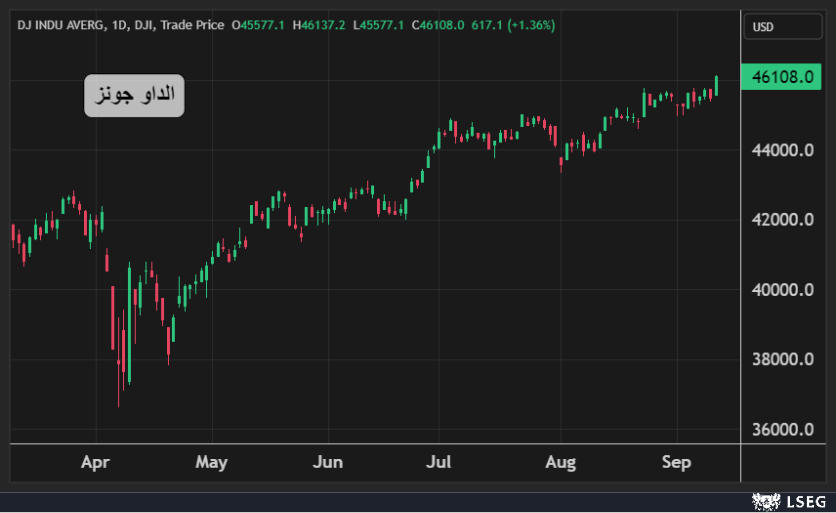Click the high value H46137.2

(x=319, y=24)
